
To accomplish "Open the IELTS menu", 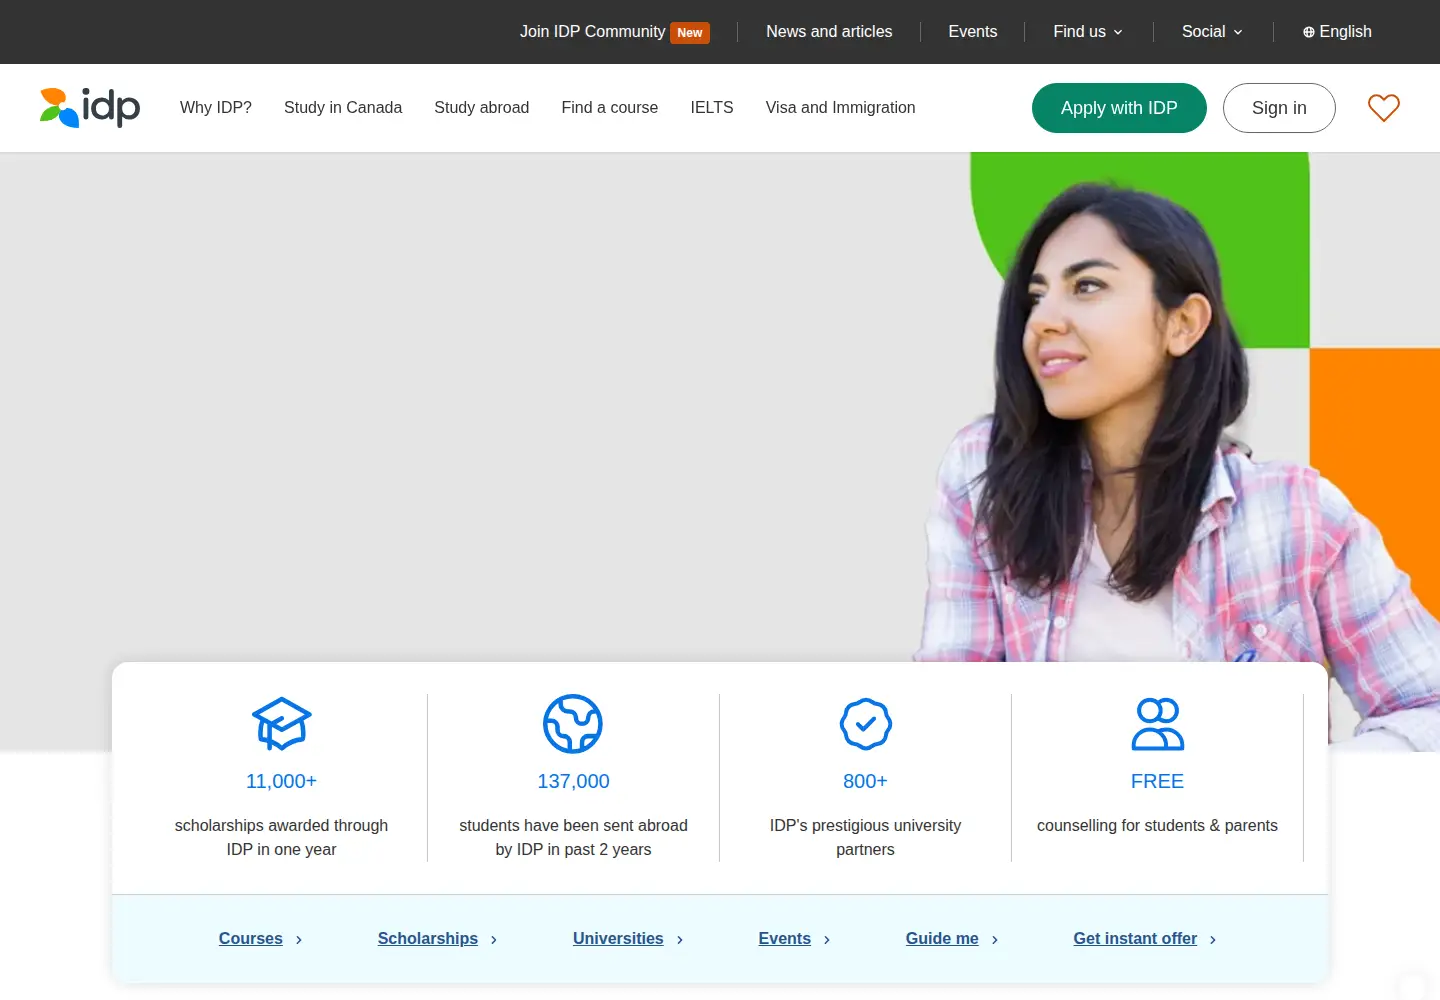I will [712, 107].
